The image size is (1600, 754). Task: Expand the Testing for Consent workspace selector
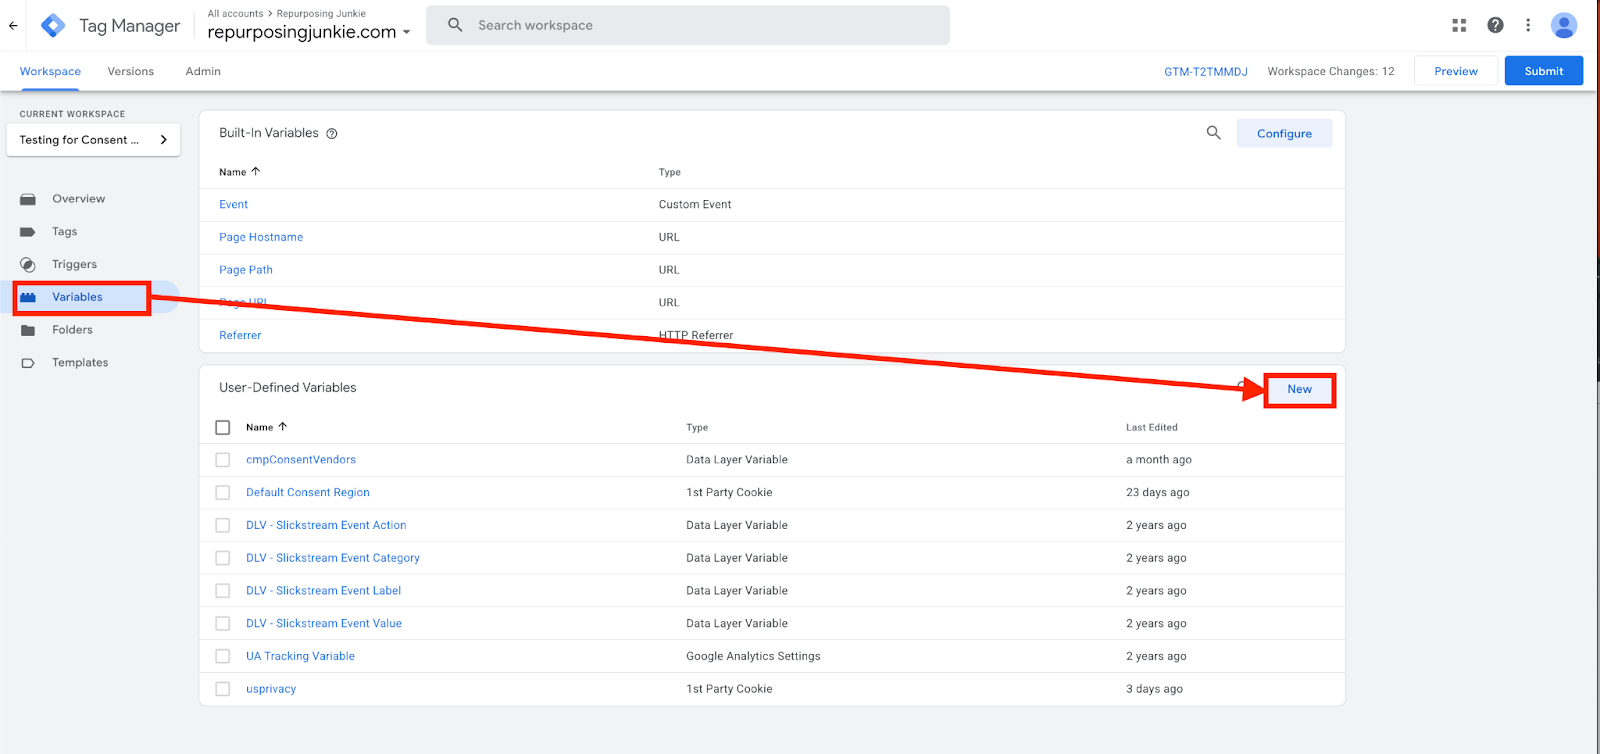point(93,140)
